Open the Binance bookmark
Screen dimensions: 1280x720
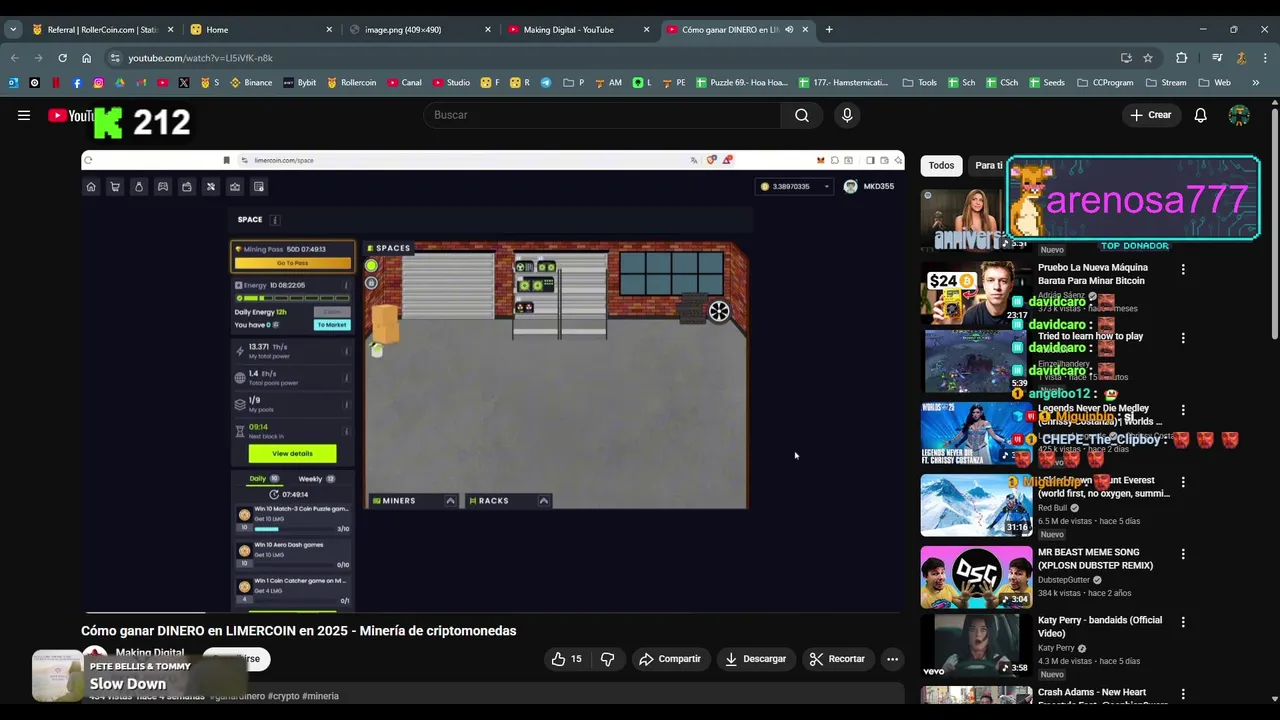point(251,83)
